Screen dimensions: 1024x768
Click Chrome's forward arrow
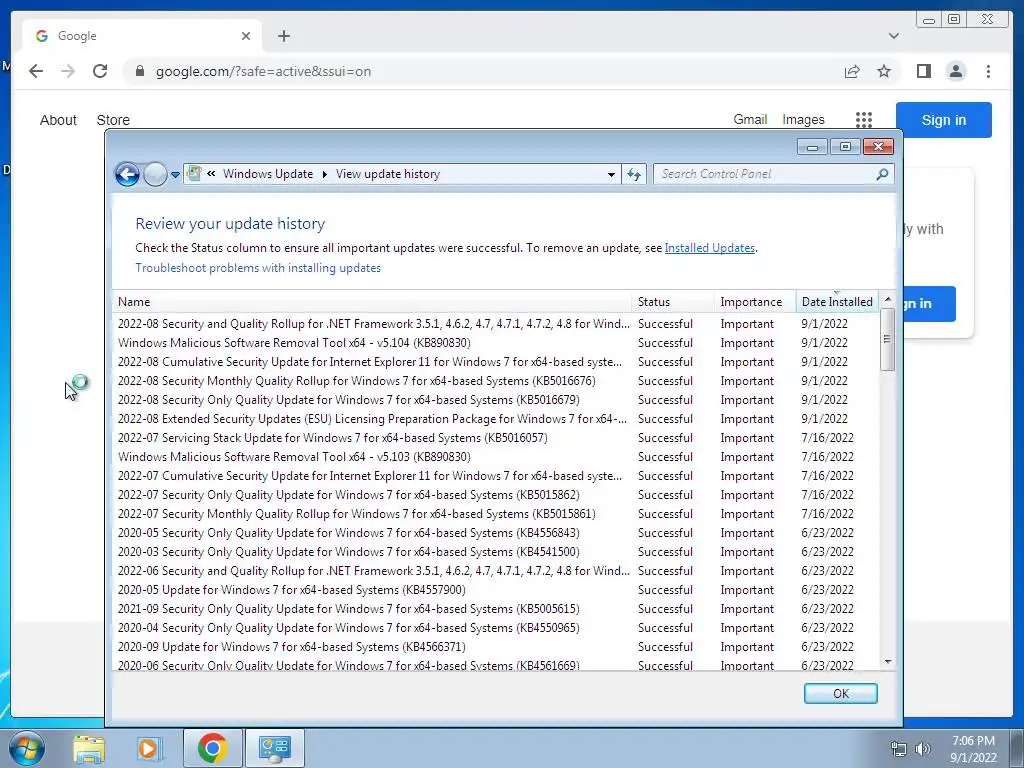pos(68,71)
